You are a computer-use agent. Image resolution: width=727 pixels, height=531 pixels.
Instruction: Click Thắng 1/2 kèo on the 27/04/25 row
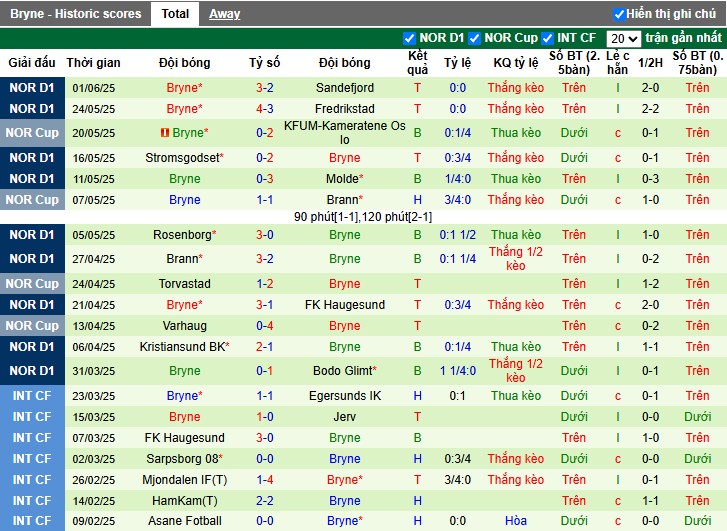pyautogui.click(x=516, y=258)
